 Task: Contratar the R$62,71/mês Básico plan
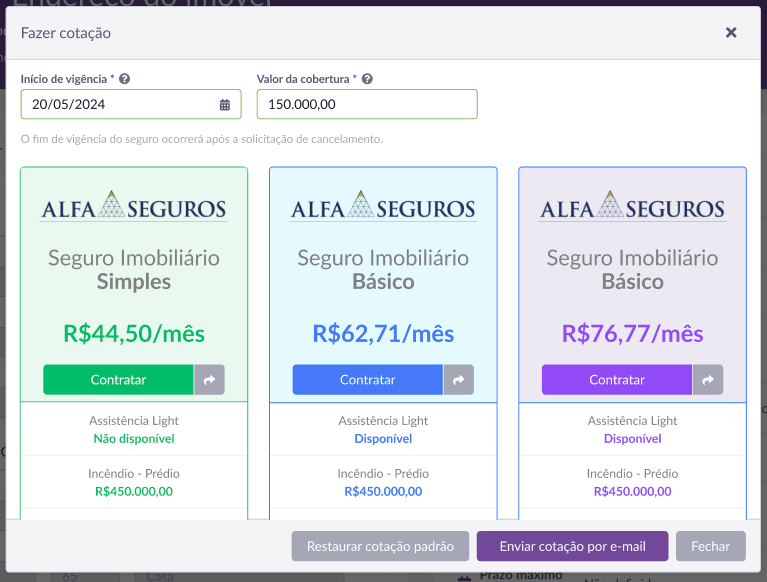tap(368, 380)
